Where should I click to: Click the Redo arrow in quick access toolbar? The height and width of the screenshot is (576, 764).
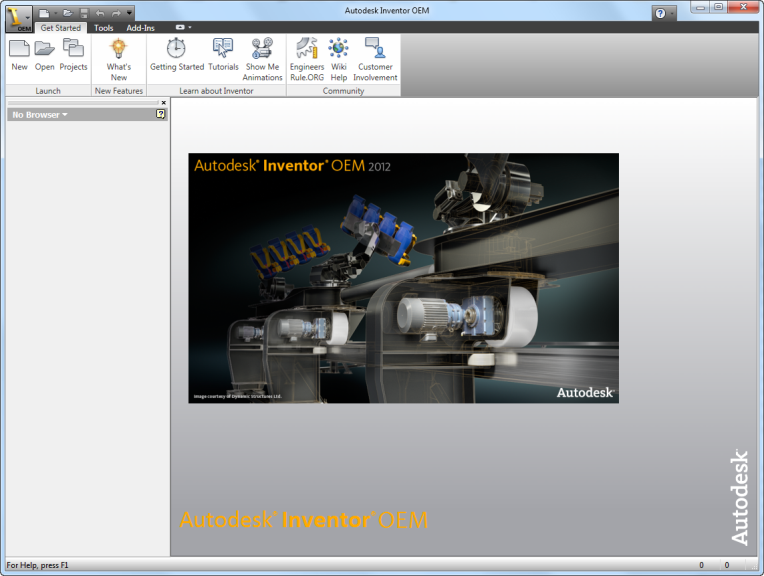click(x=116, y=13)
